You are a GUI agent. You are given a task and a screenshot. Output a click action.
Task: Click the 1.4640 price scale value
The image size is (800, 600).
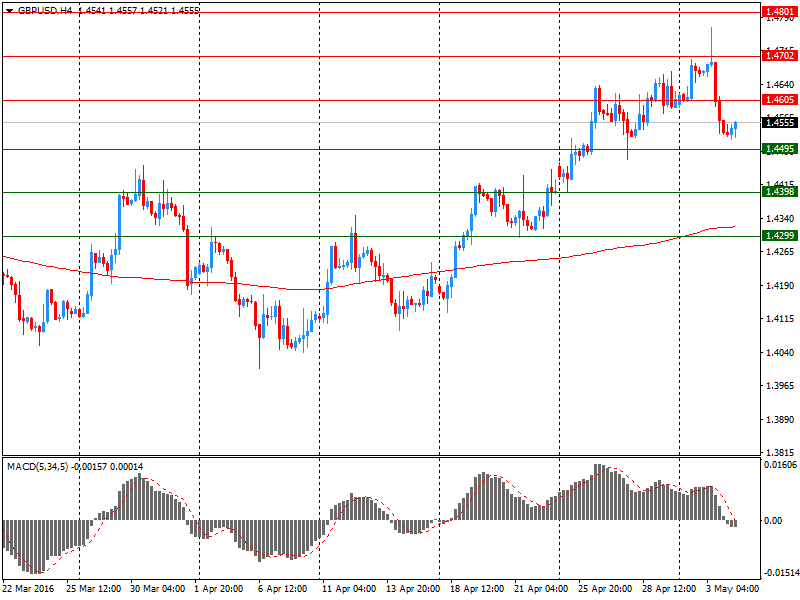(780, 85)
